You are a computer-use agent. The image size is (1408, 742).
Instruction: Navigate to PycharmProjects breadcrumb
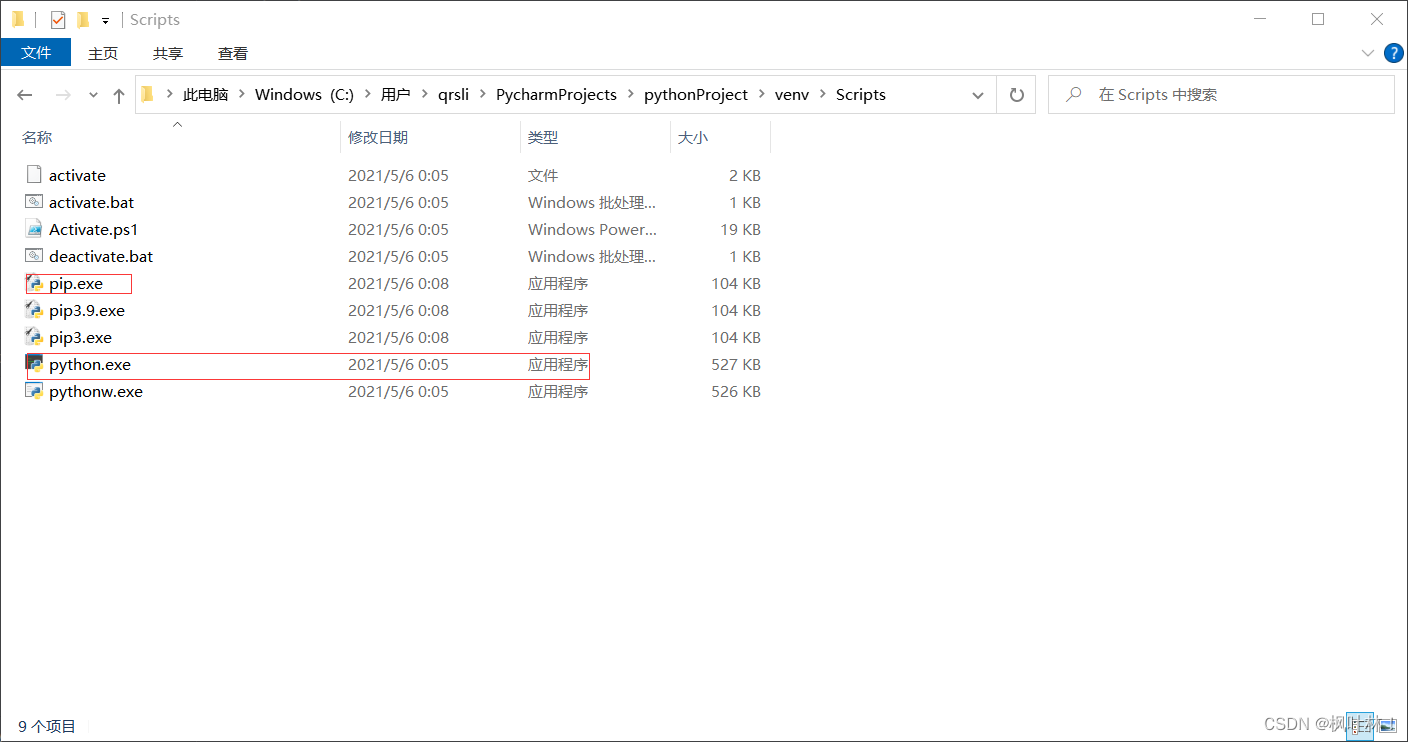point(556,95)
